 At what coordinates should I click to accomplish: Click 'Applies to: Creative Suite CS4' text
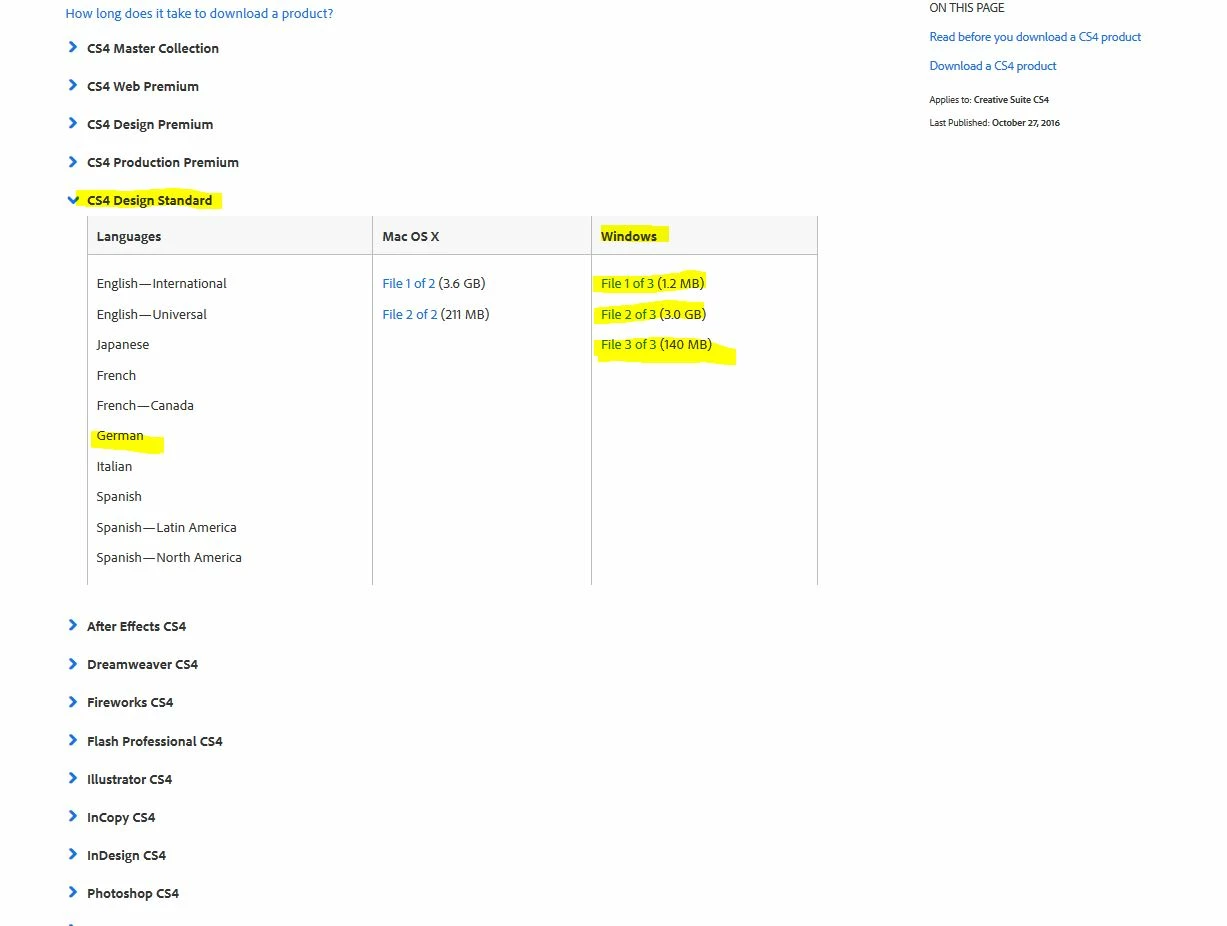tap(989, 100)
